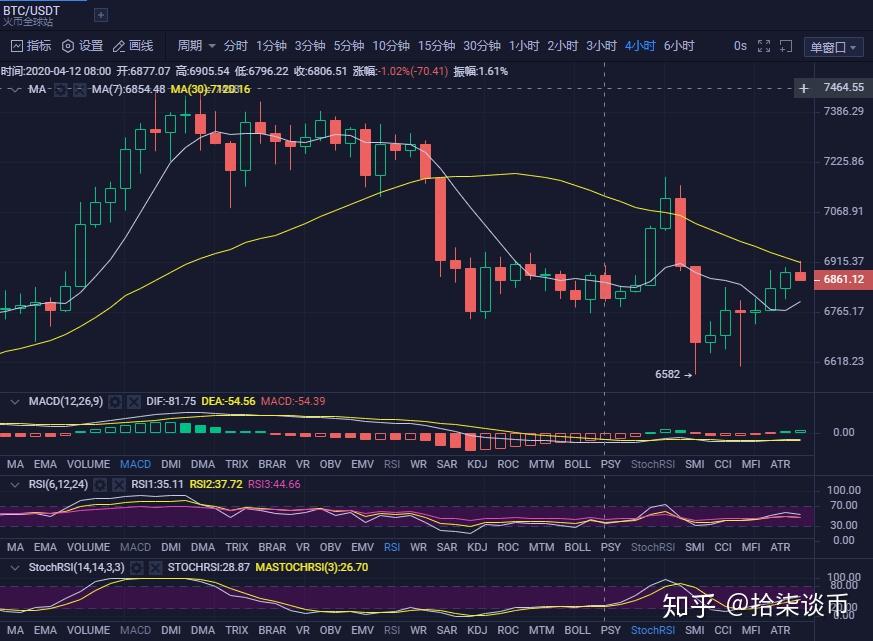Image resolution: width=873 pixels, height=641 pixels.
Task: Select the 2小时 interval
Action: click(x=562, y=46)
